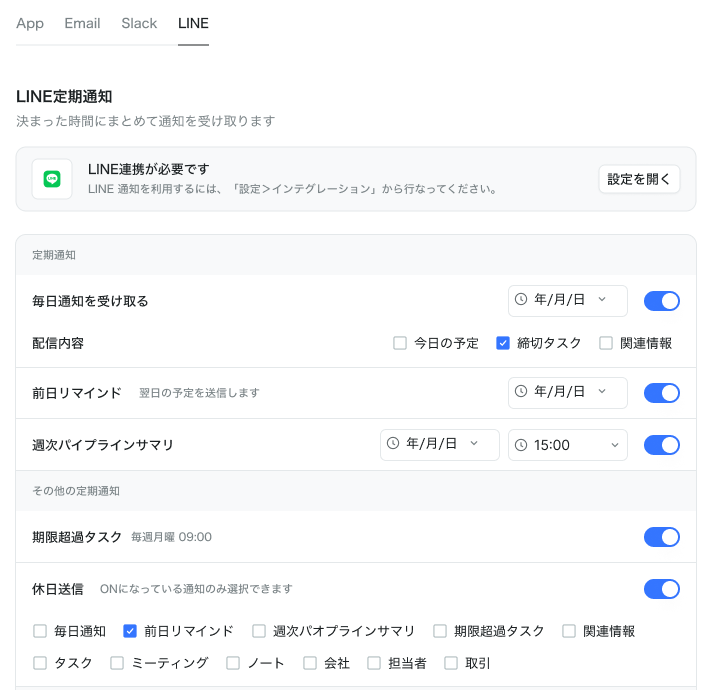Open the 15:00 time dropdown
Image resolution: width=710 pixels, height=690 pixels.
[567, 445]
